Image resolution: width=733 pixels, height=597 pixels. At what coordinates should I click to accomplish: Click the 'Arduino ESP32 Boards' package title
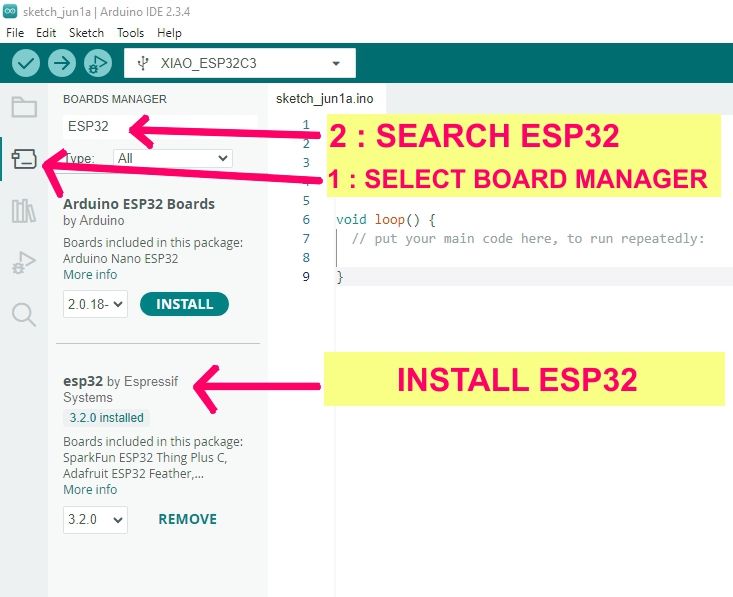click(139, 204)
